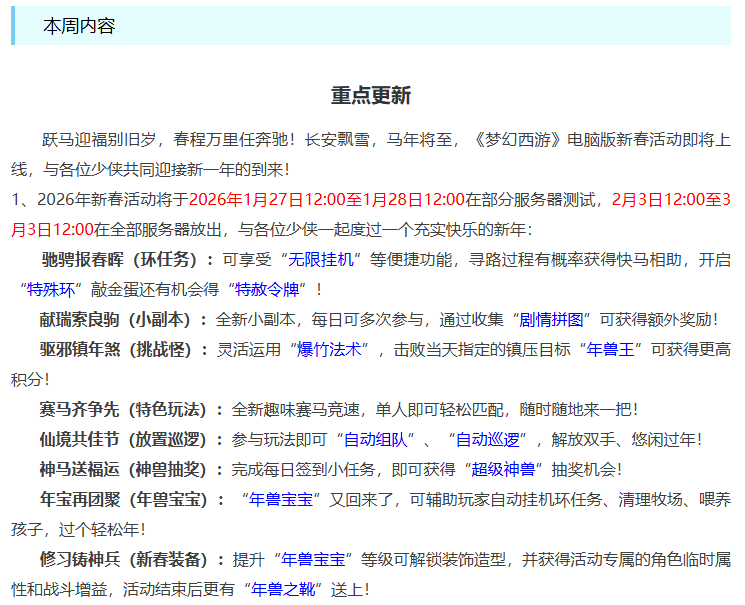This screenshot has height=605, width=745.
Task: Click the bold "驰骋报春晖（环任务）" heading
Action: click(126, 259)
